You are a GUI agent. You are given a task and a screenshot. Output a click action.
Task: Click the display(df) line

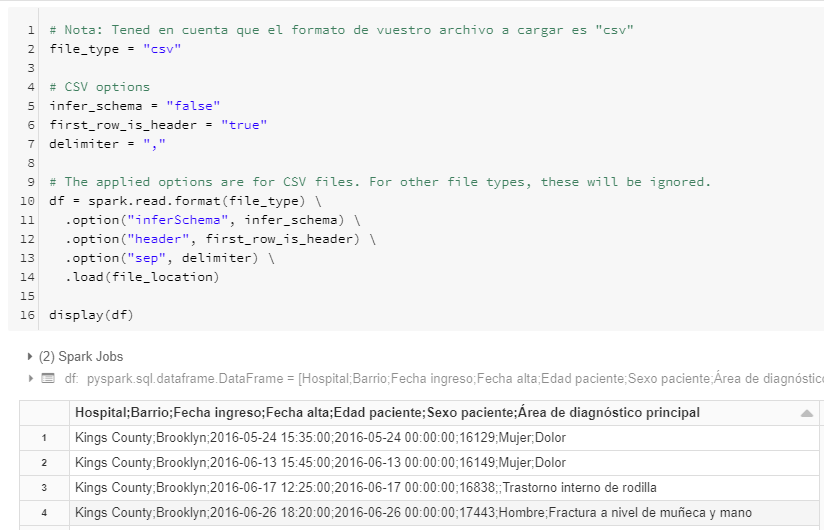[91, 315]
